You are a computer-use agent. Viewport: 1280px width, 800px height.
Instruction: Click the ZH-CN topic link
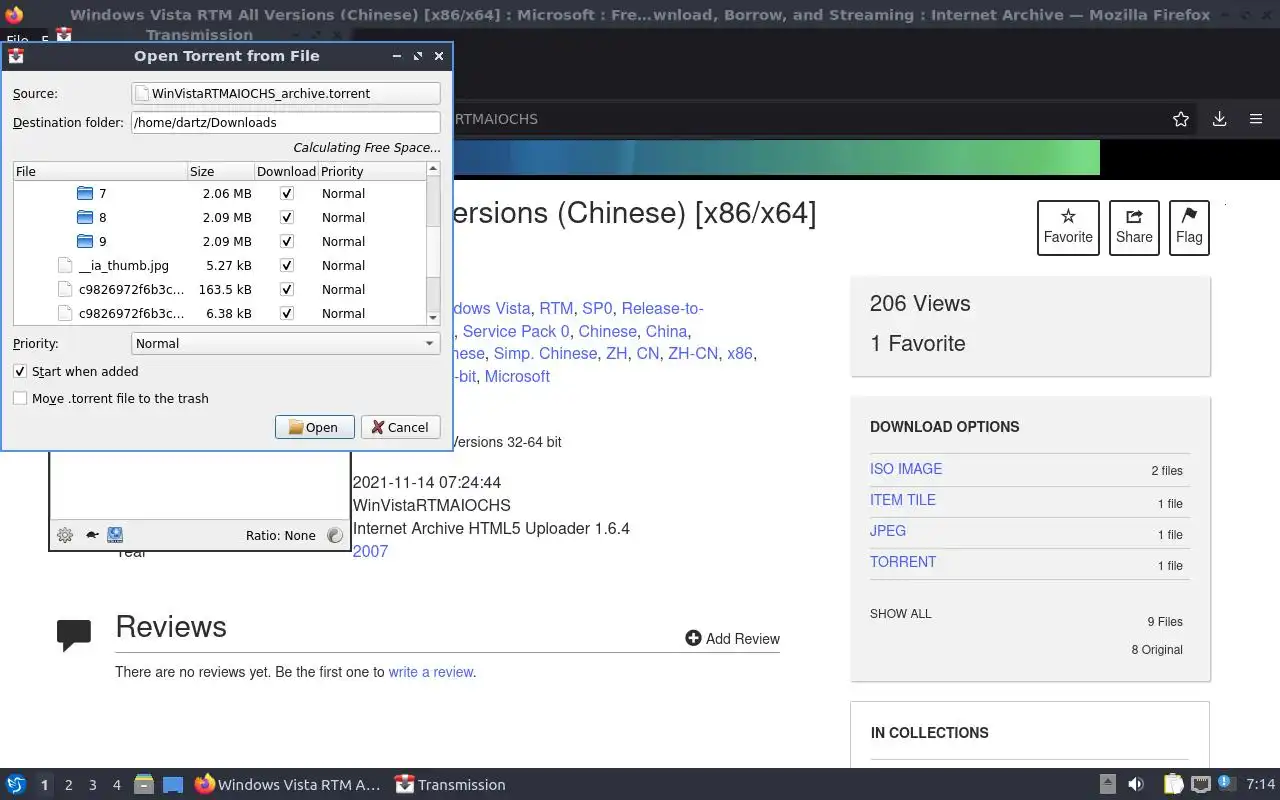tap(693, 354)
